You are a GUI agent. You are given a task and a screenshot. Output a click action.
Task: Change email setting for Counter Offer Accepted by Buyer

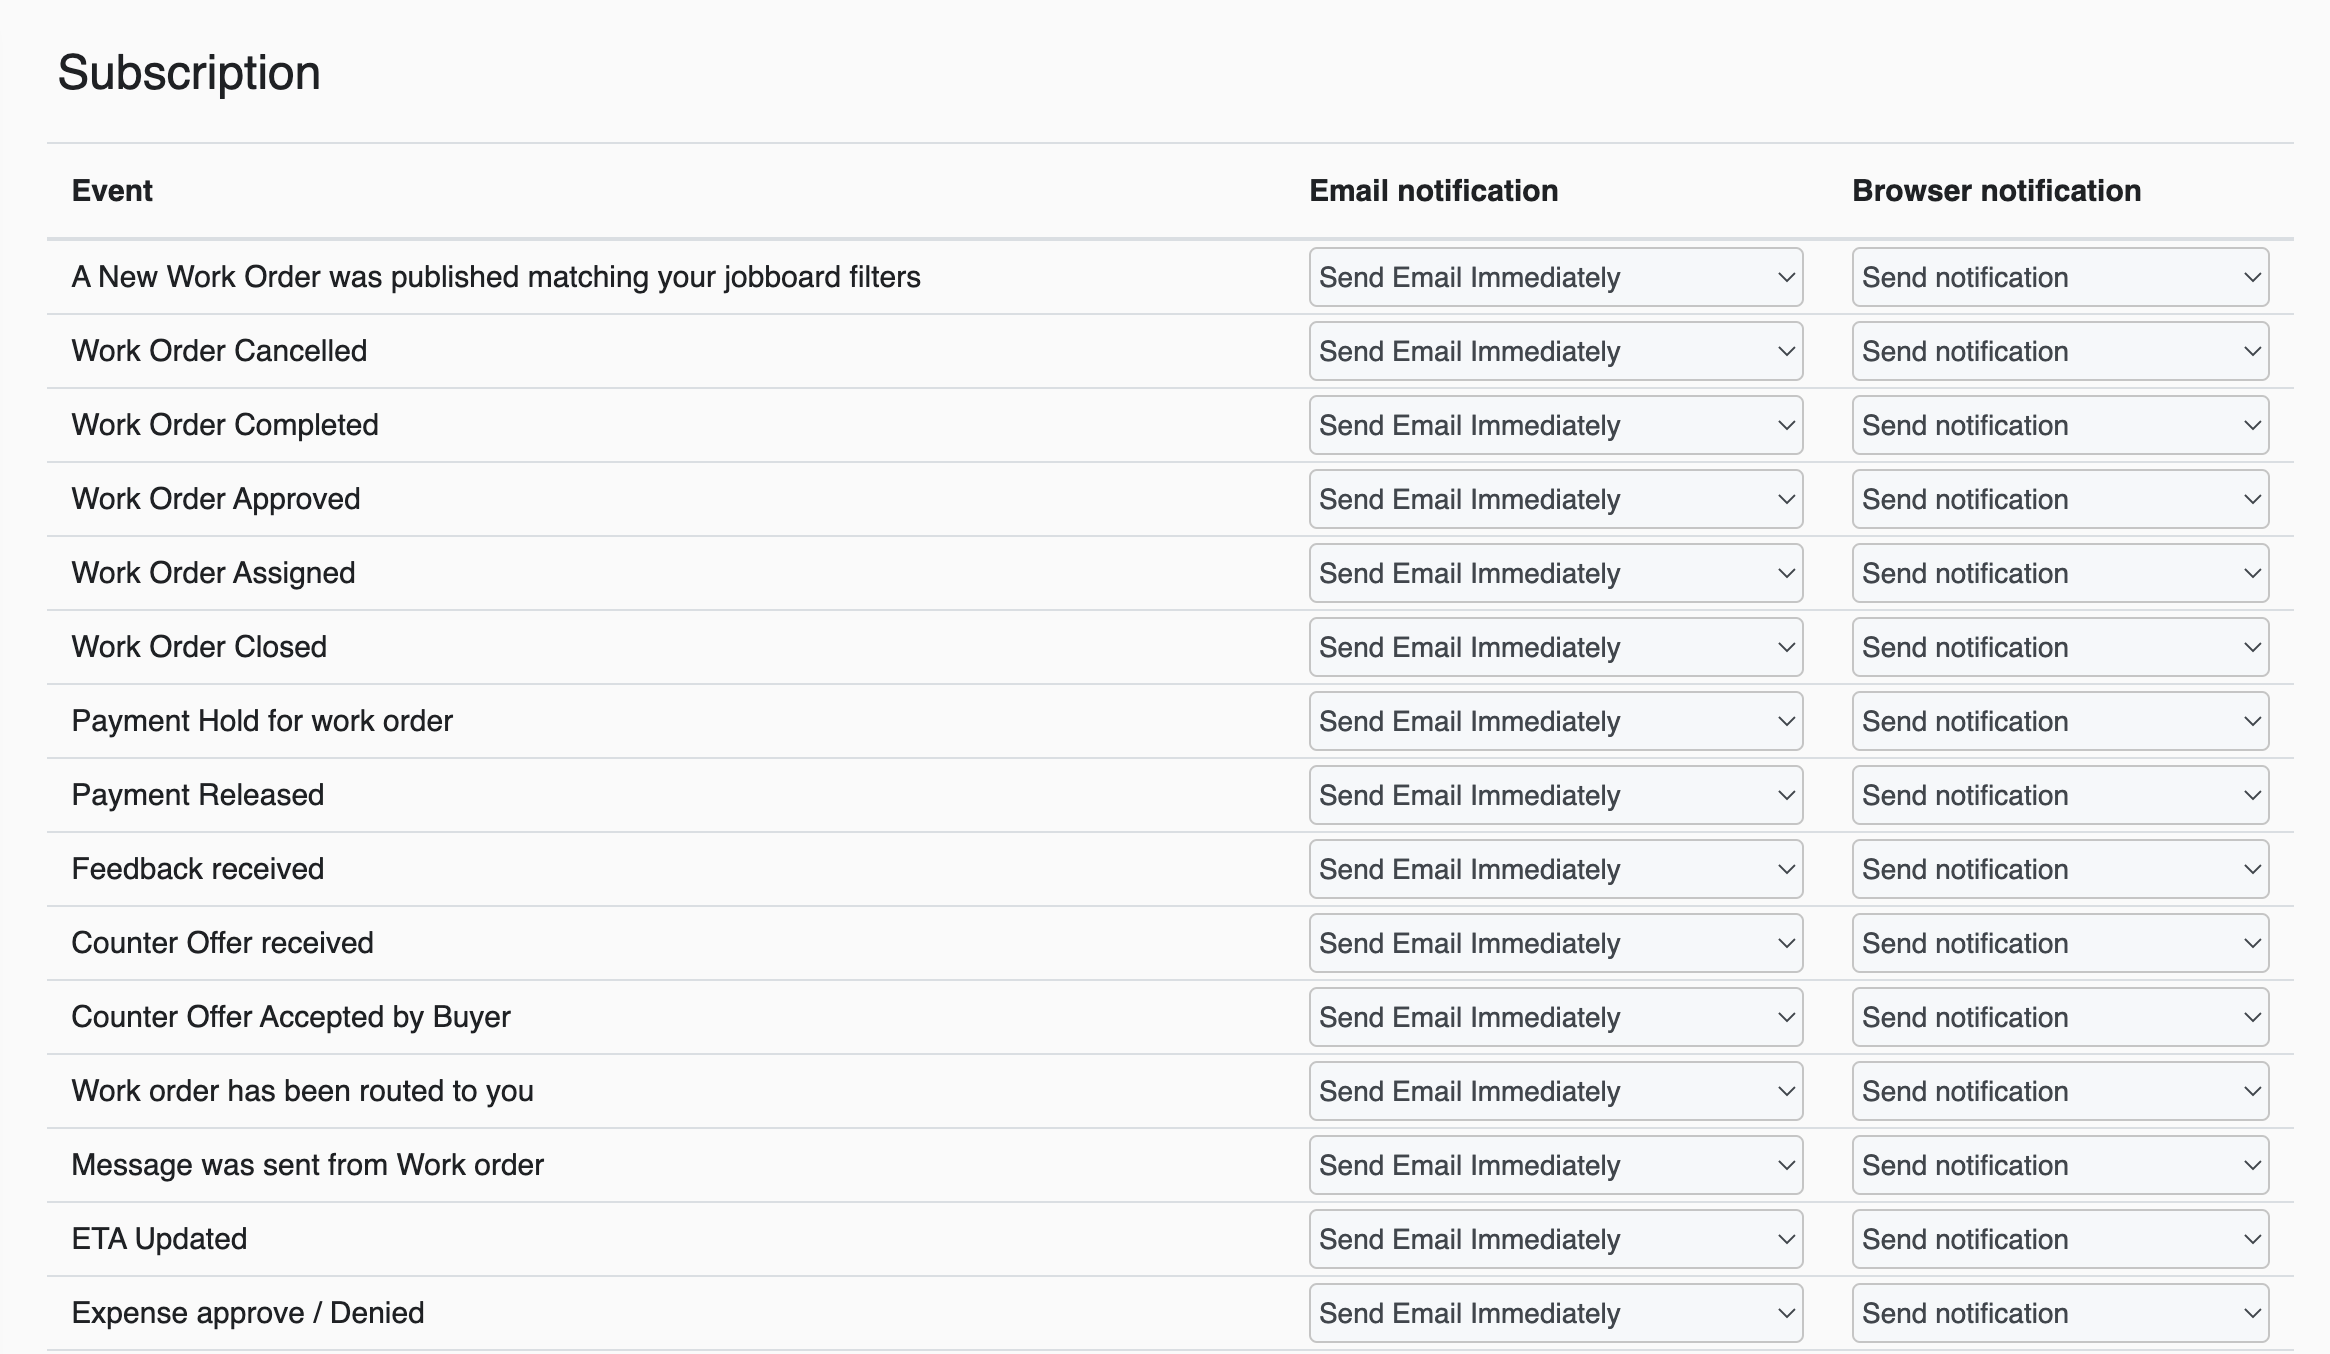tap(1555, 1017)
